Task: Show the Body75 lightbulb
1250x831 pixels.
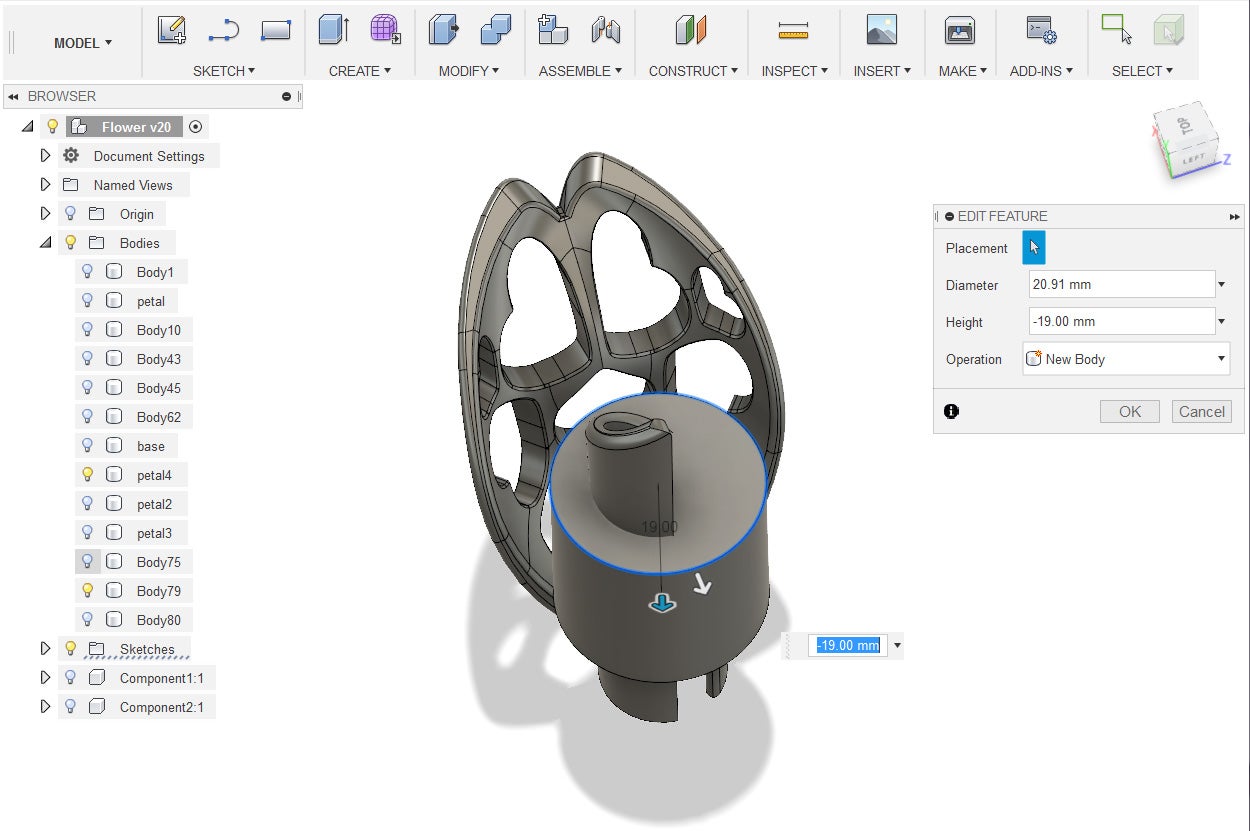Action: [x=87, y=562]
